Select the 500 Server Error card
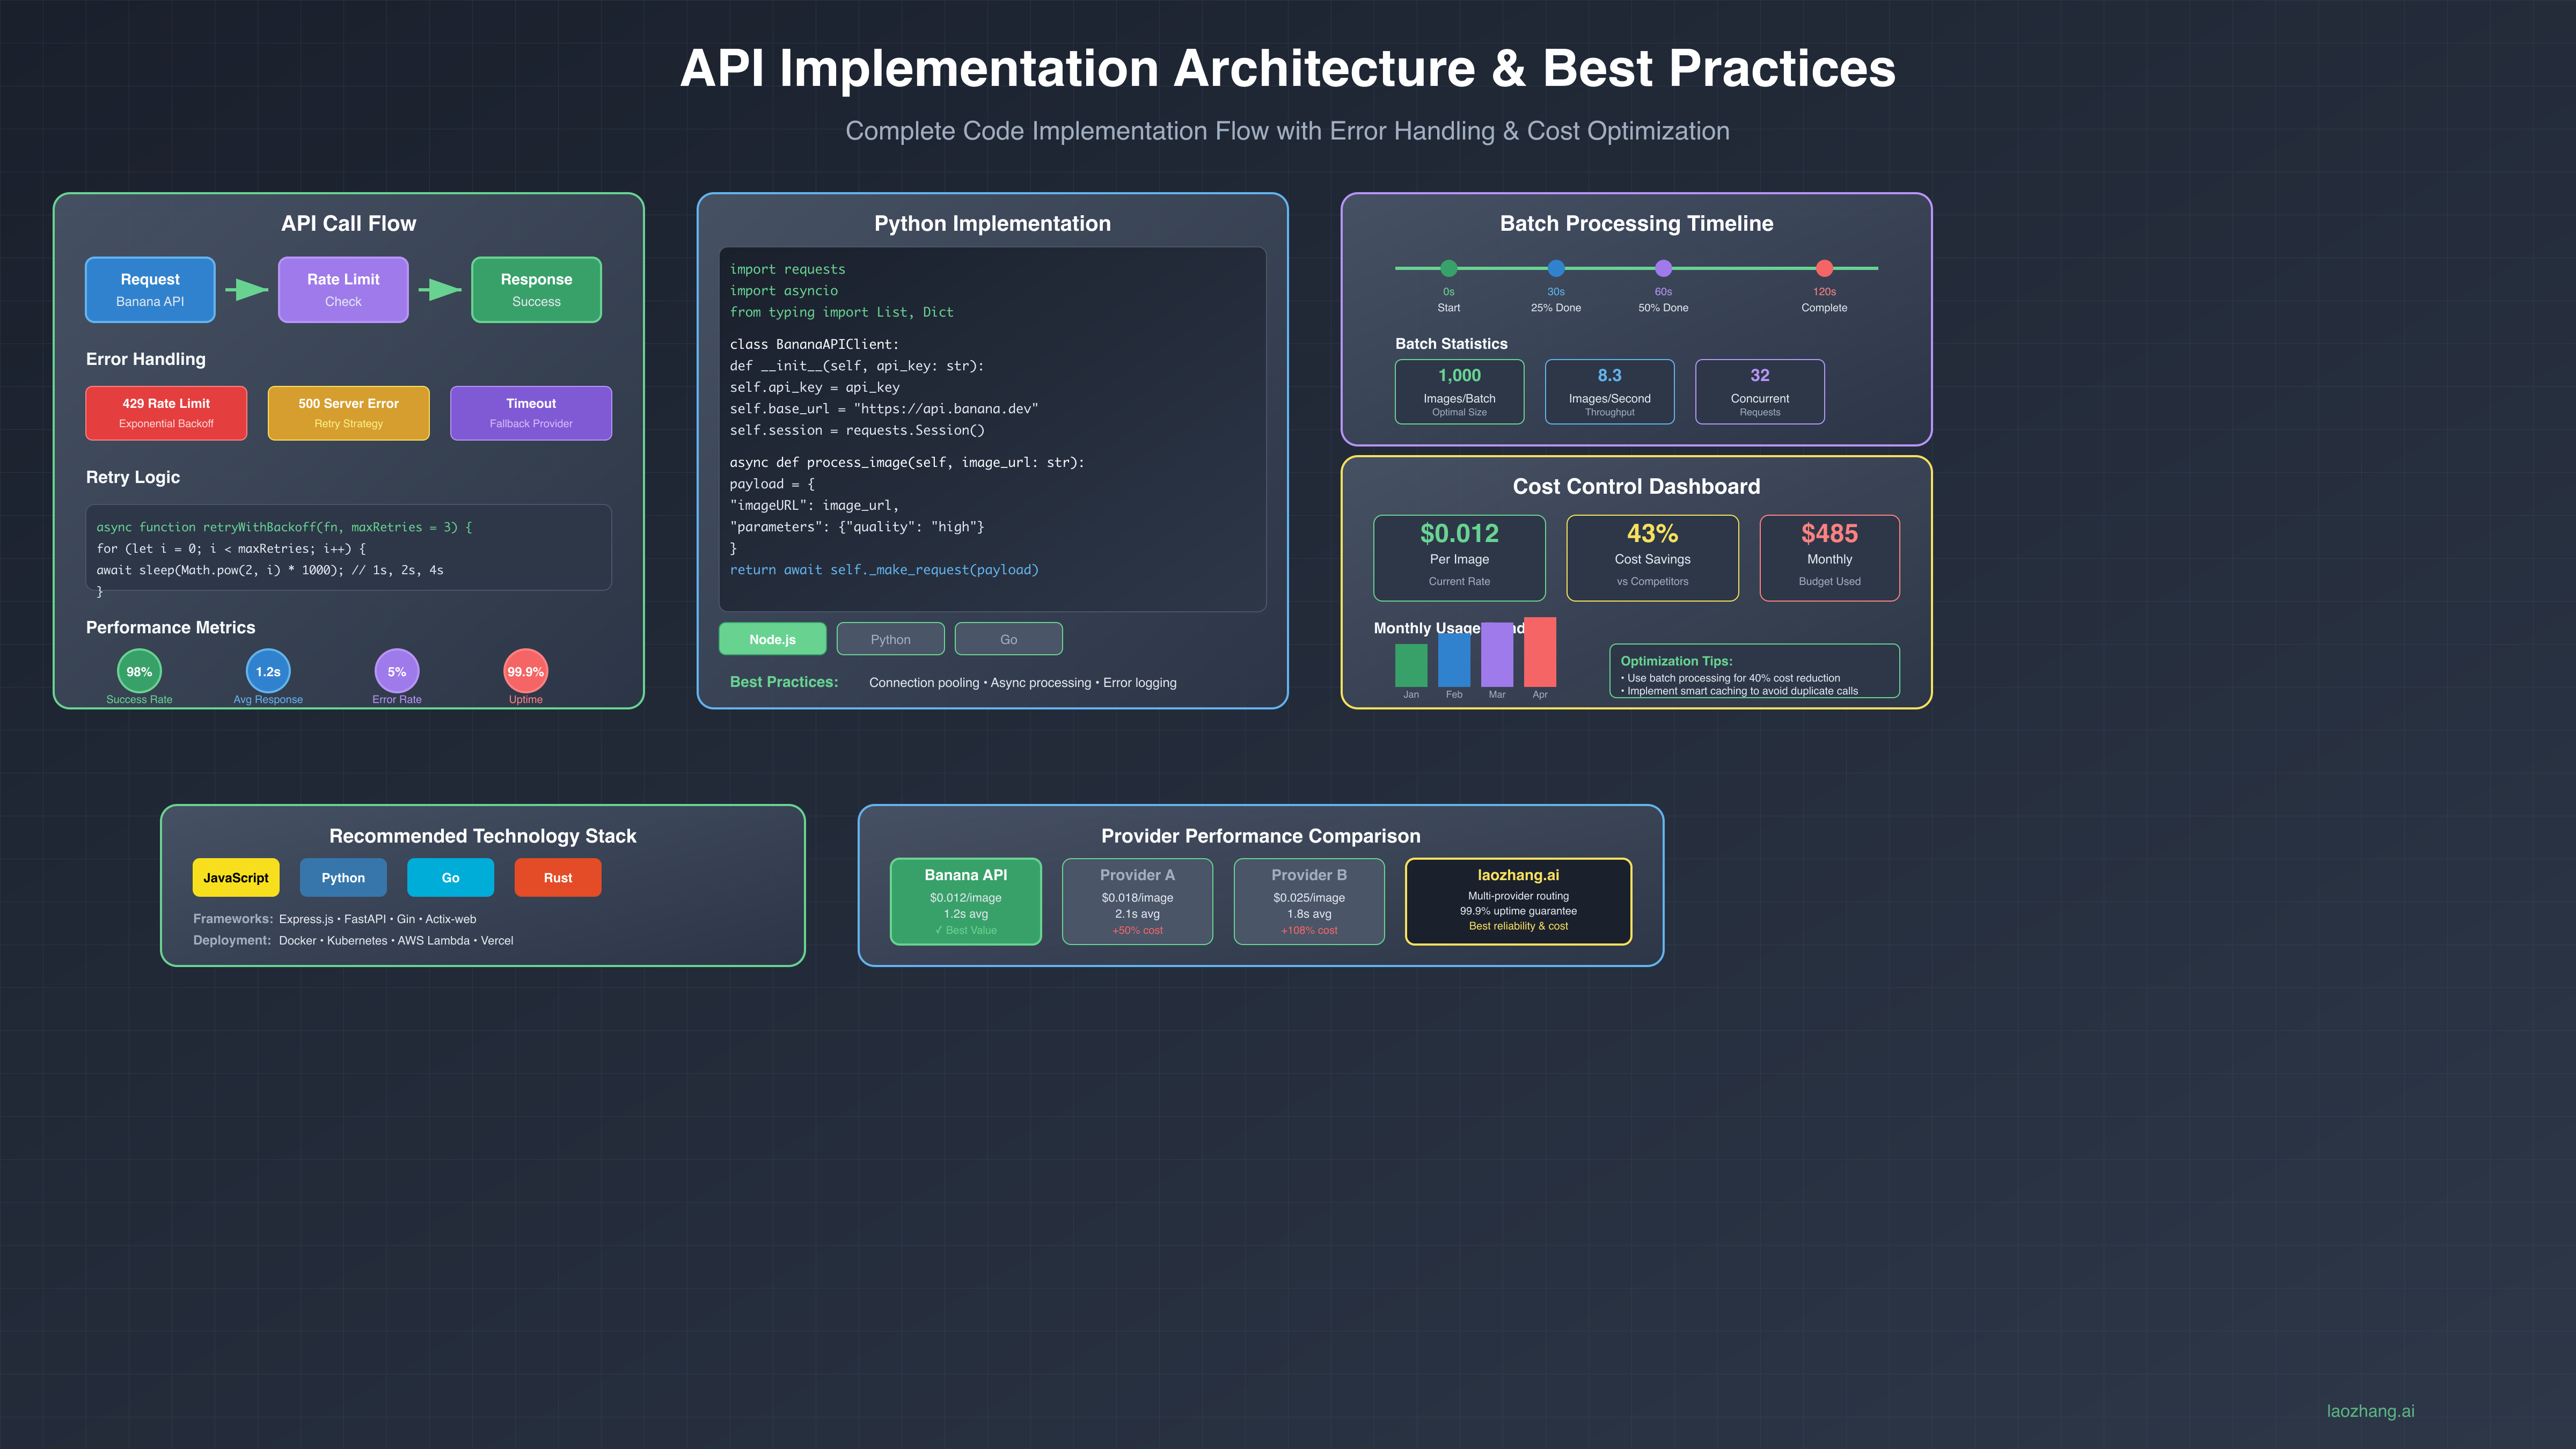This screenshot has width=2576, height=1449. coord(348,413)
